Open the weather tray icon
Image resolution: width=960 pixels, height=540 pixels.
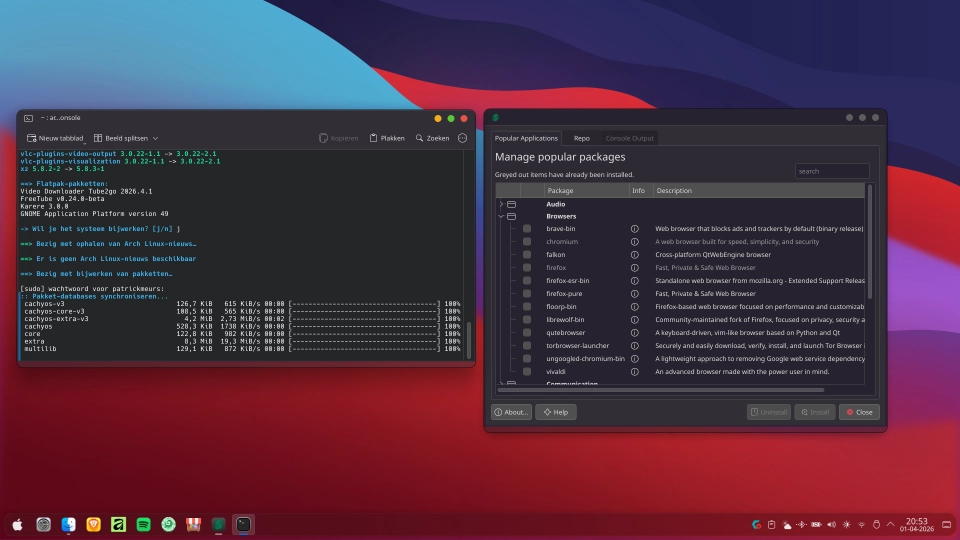[x=787, y=525]
